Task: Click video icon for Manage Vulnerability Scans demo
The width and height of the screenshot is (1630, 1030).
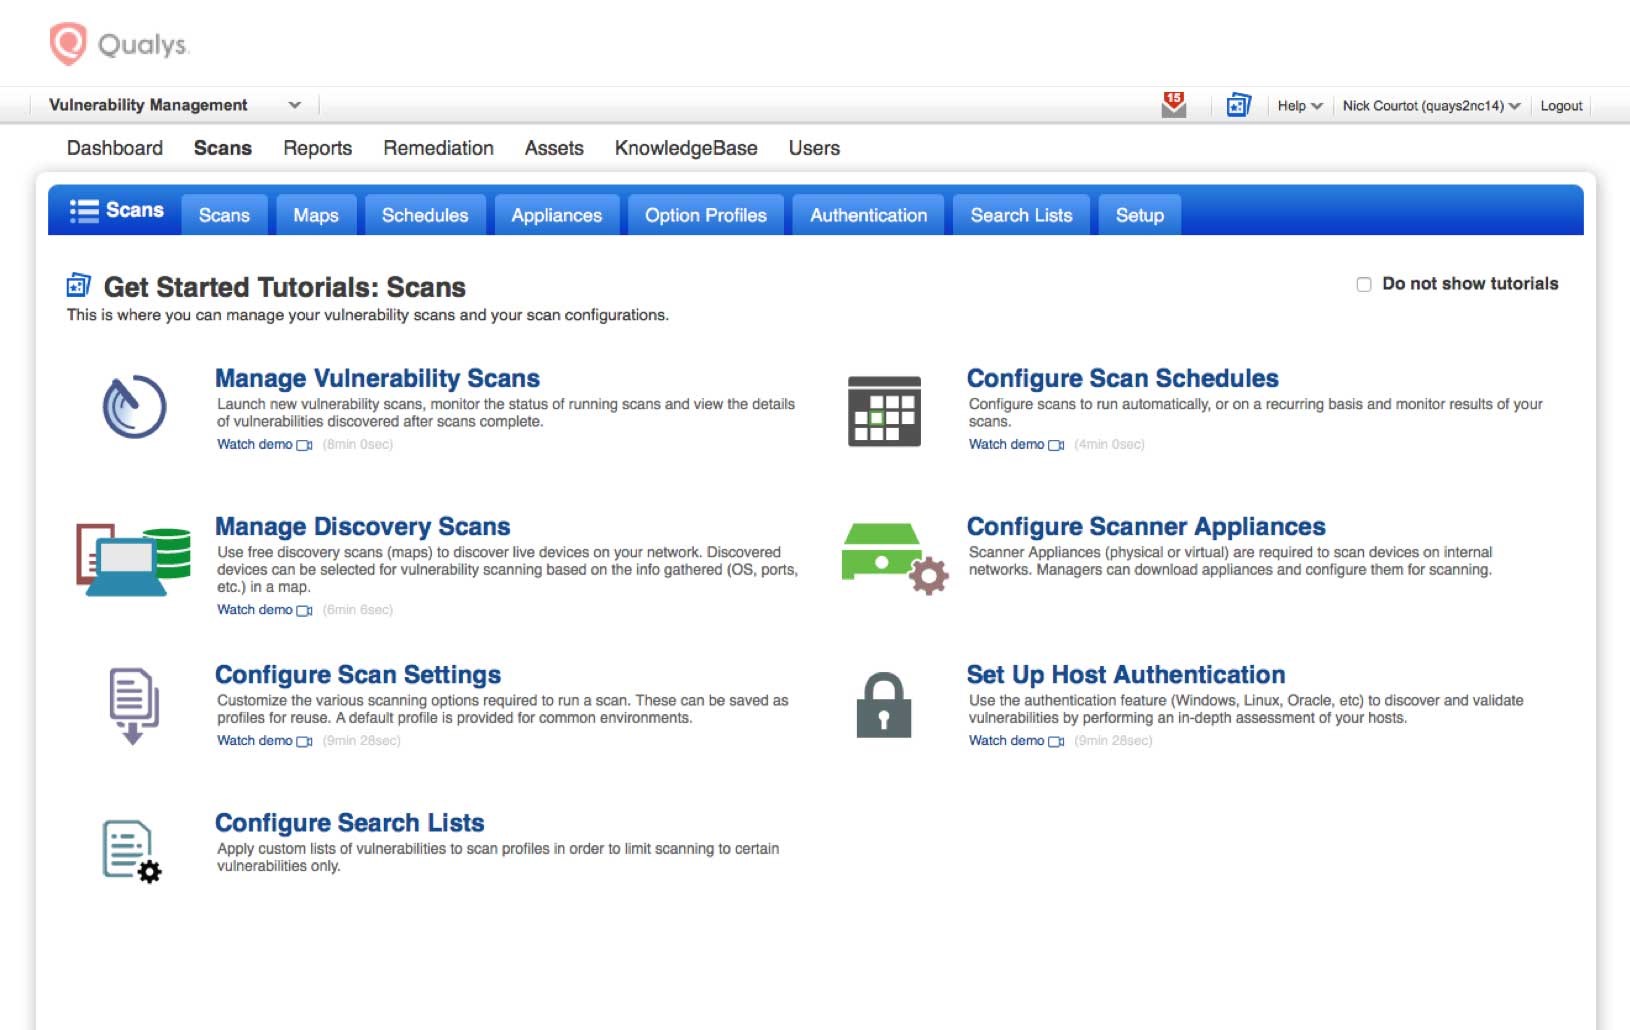Action: pos(304,445)
